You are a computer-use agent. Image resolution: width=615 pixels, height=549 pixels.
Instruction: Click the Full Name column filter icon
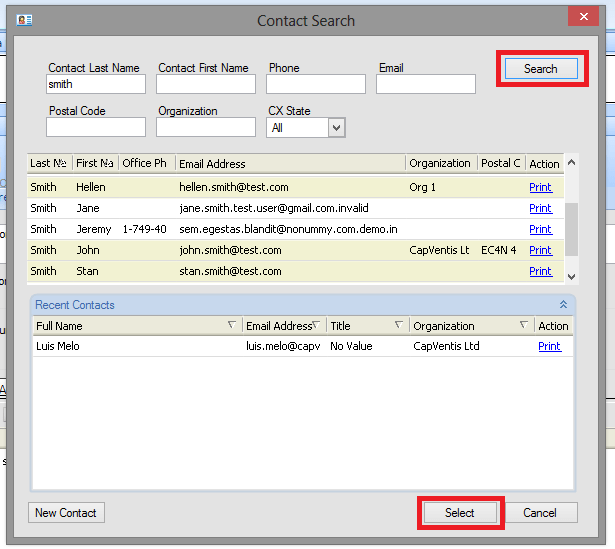coord(232,325)
